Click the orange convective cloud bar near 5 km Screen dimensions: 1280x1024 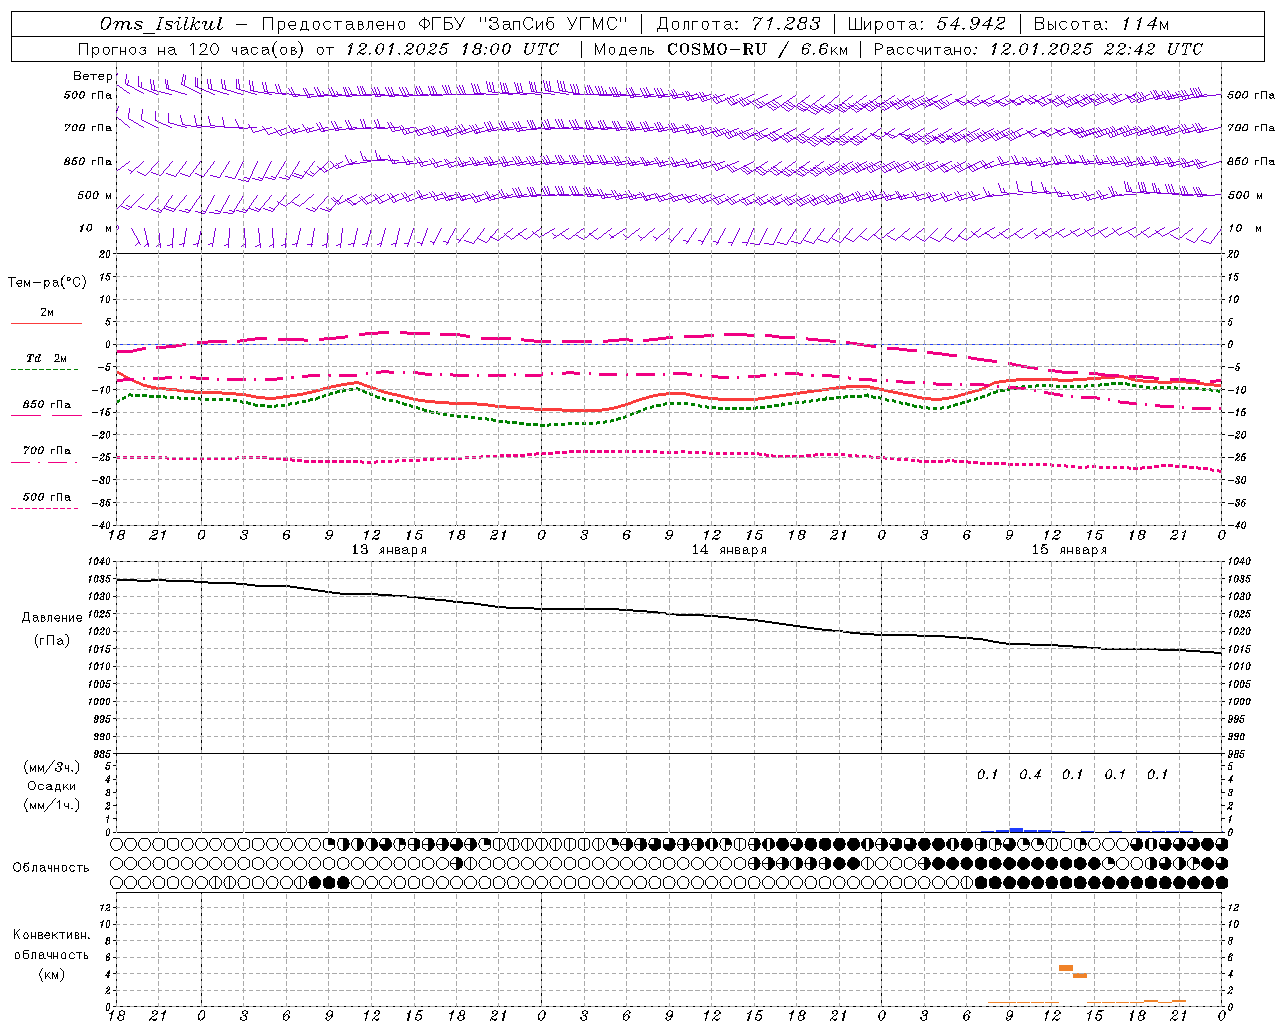pos(1066,968)
